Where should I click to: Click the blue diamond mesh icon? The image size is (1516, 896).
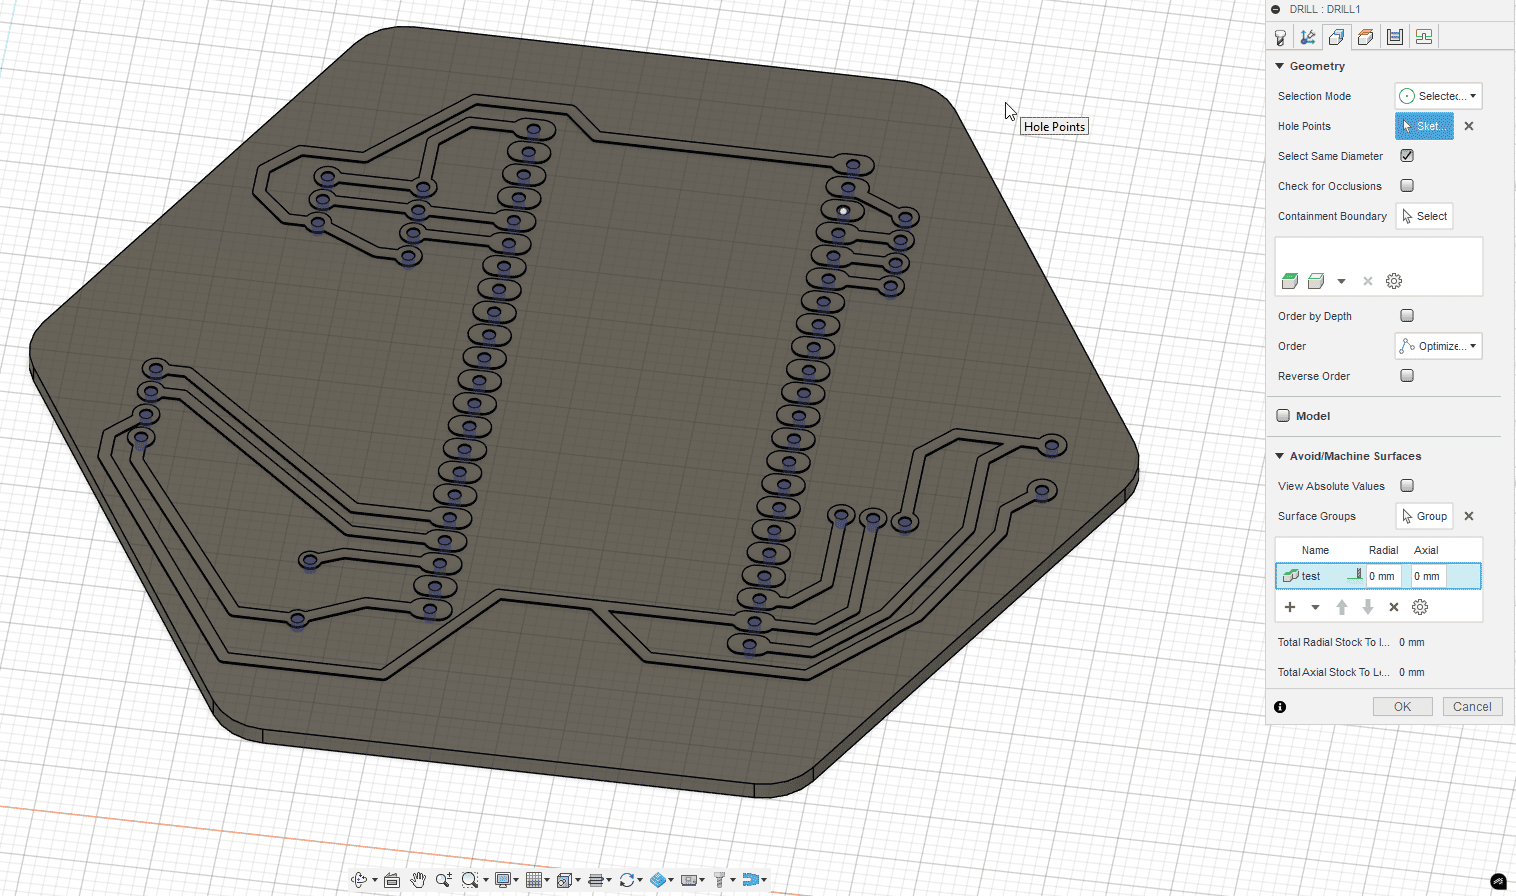(658, 880)
